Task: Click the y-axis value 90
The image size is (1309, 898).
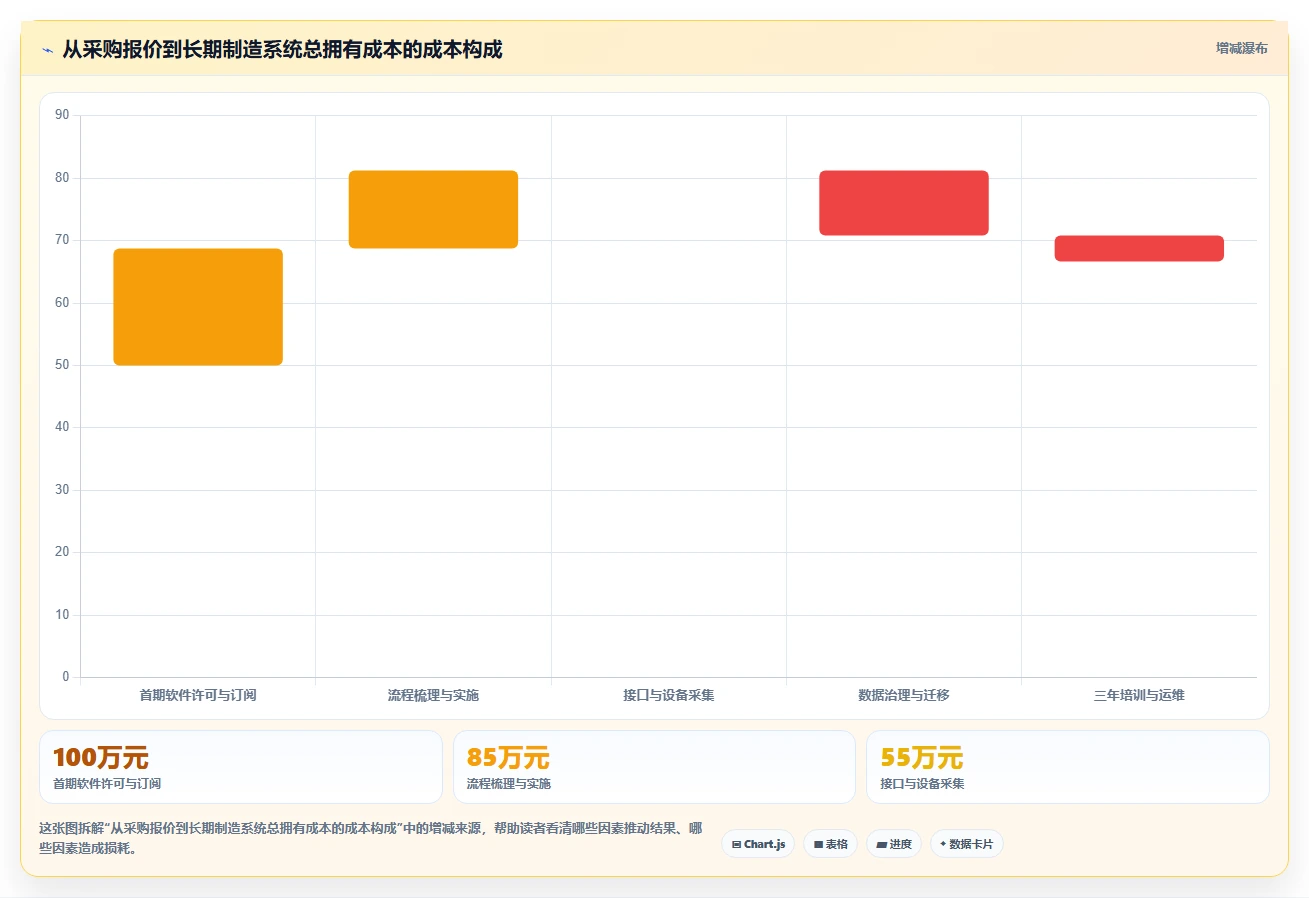Action: click(x=62, y=115)
